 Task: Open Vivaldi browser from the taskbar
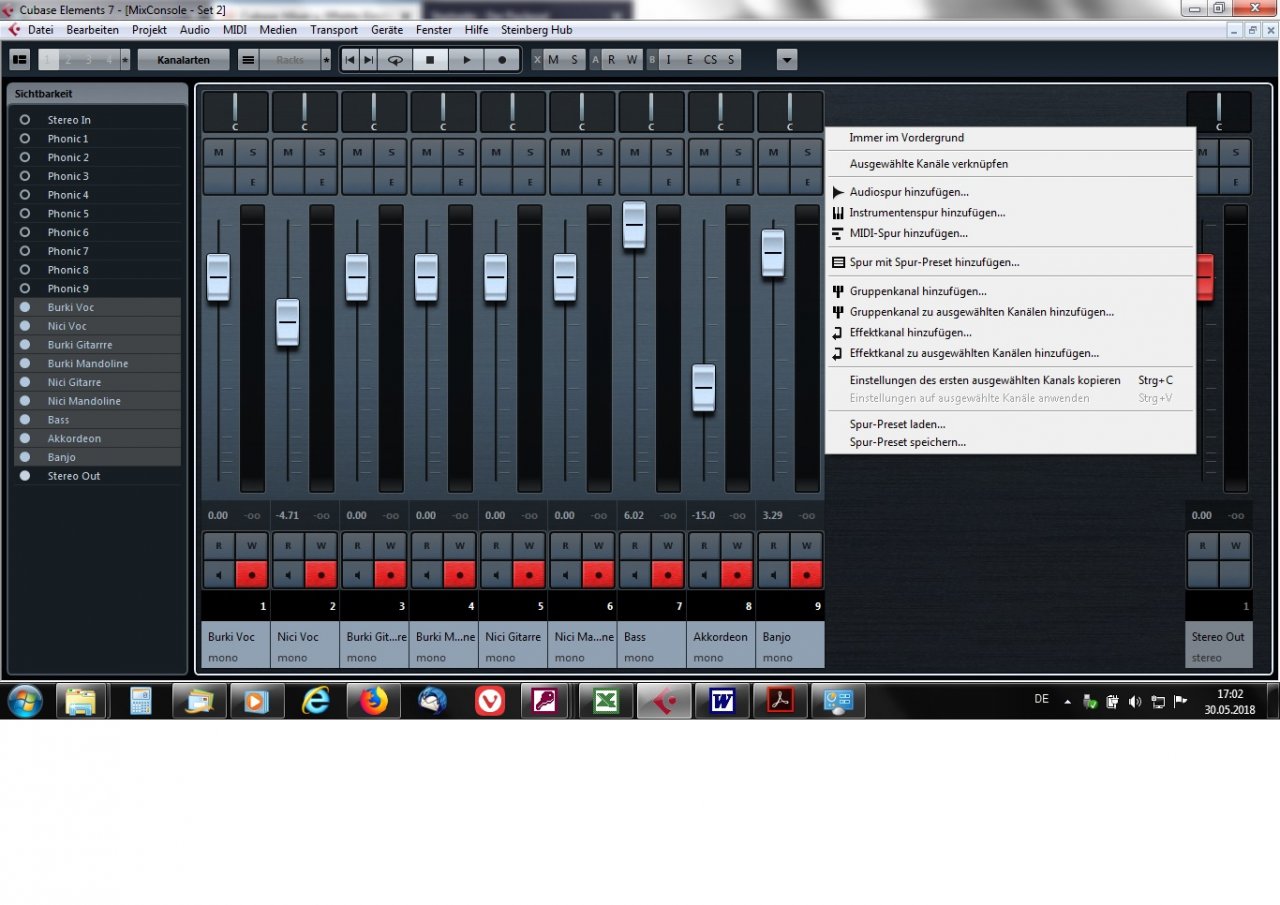pos(490,701)
